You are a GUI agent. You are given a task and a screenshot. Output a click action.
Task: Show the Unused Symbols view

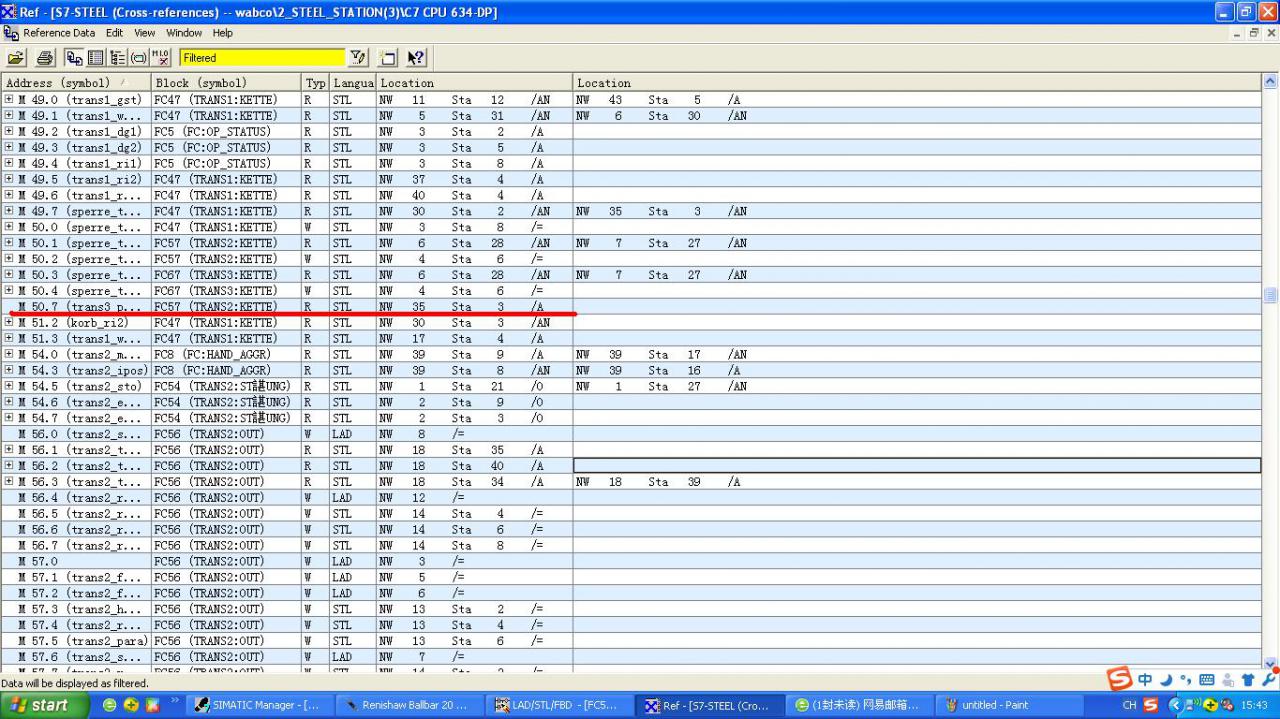pos(140,58)
